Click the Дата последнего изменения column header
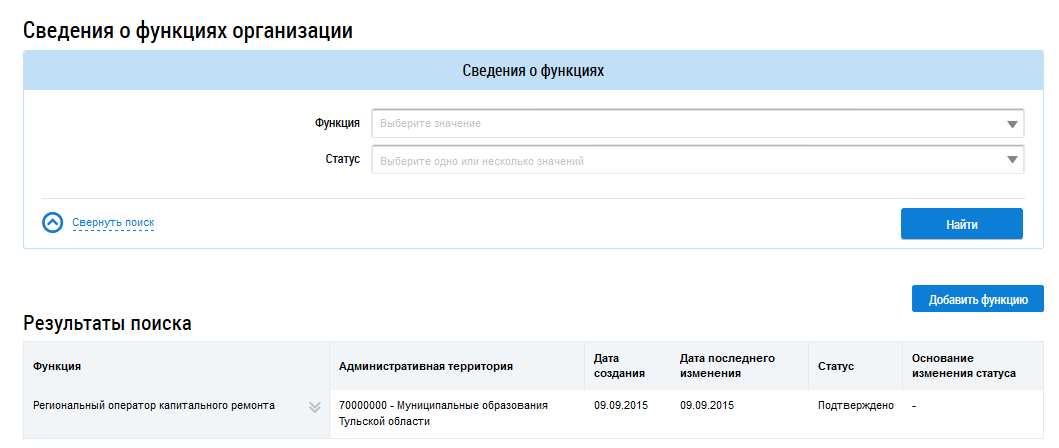 726,365
